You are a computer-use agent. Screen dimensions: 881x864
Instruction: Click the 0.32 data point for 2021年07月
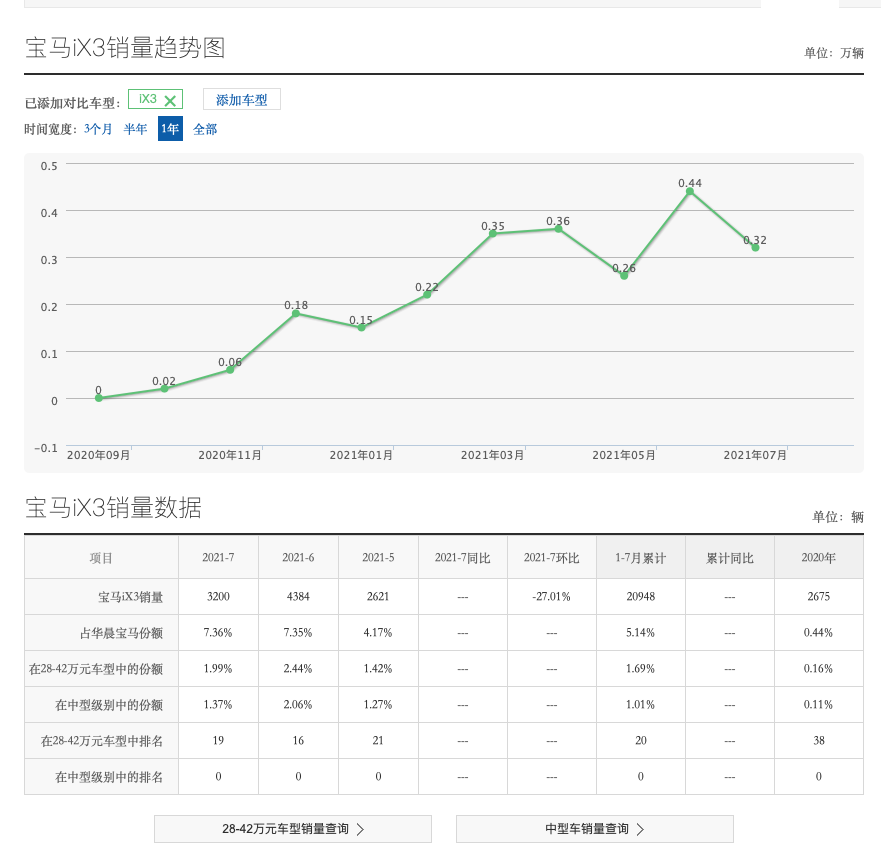755,248
